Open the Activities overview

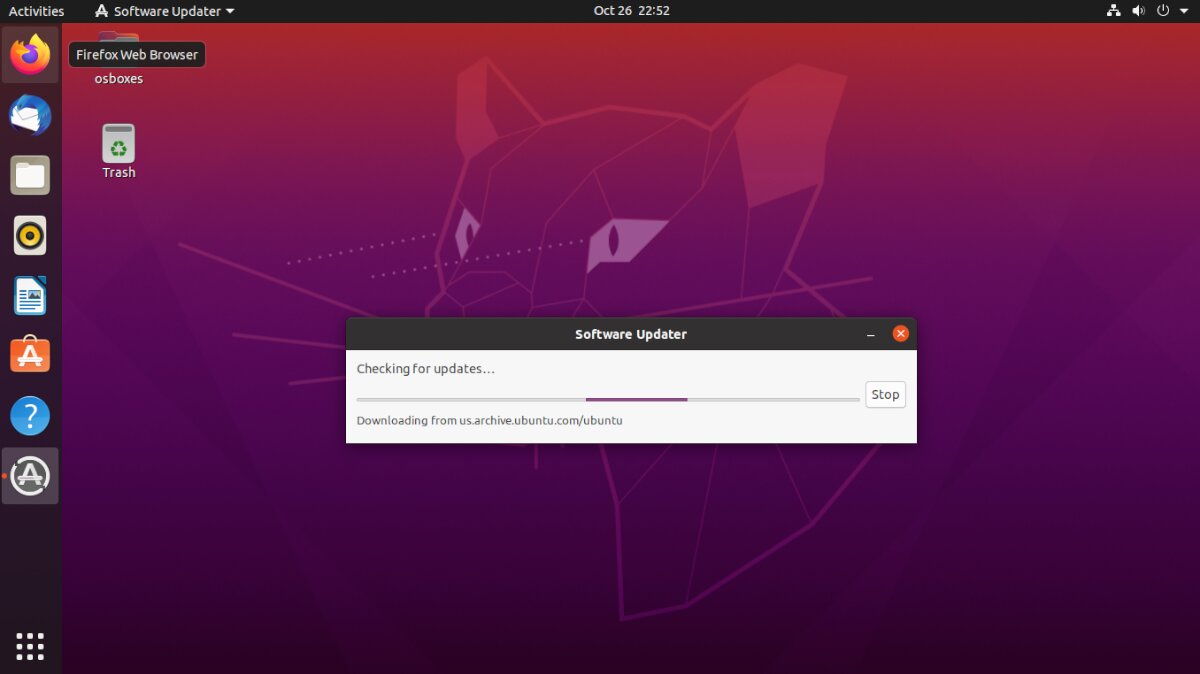tap(36, 11)
